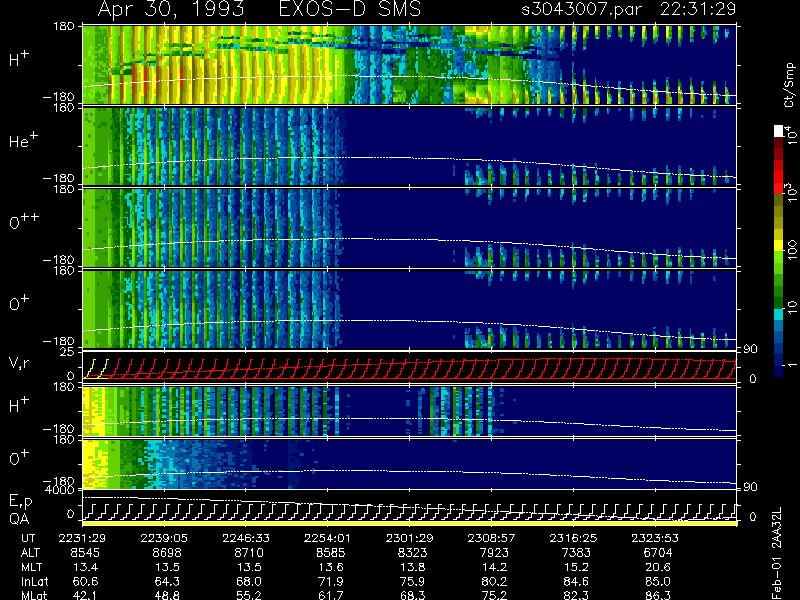800x600 pixels.
Task: Click the 'ALT' row label
Action: click(30, 553)
